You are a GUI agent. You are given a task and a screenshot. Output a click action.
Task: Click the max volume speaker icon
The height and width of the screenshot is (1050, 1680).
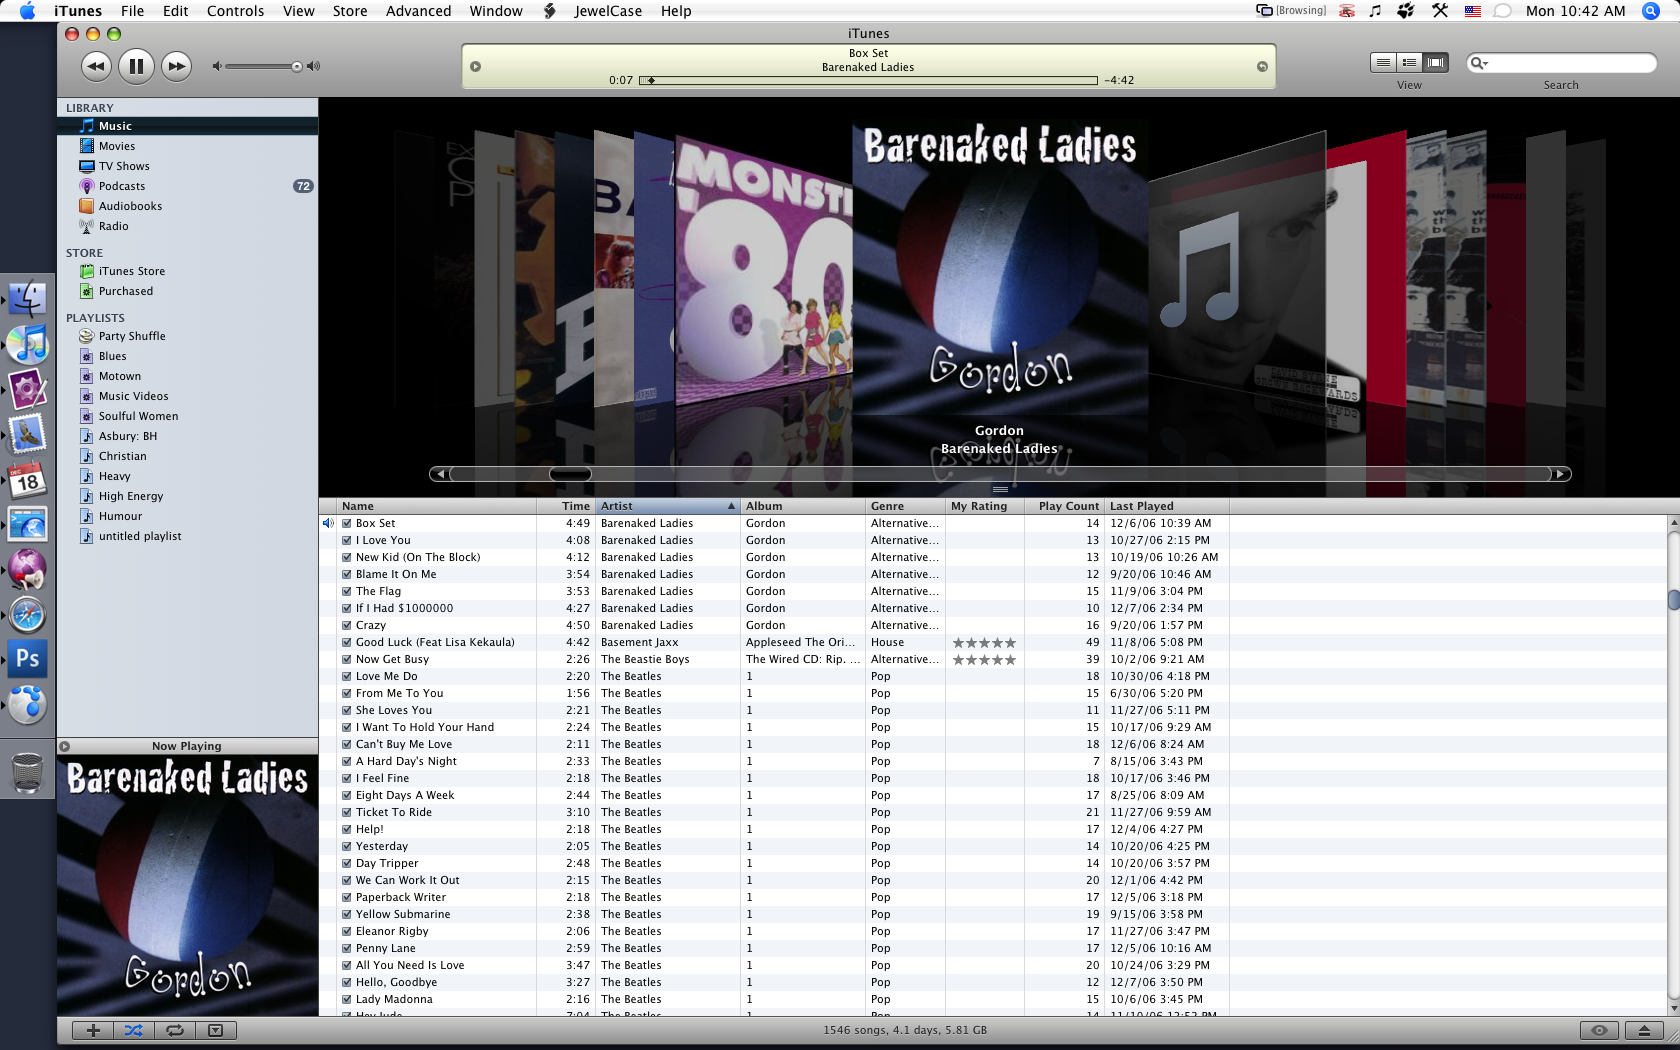[314, 67]
